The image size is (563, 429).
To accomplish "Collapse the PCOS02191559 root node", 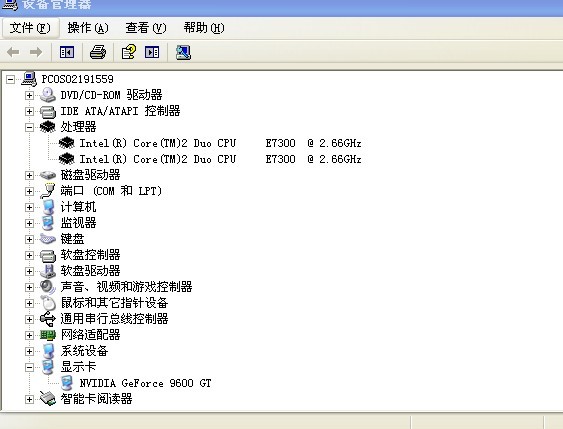I will tap(11, 79).
